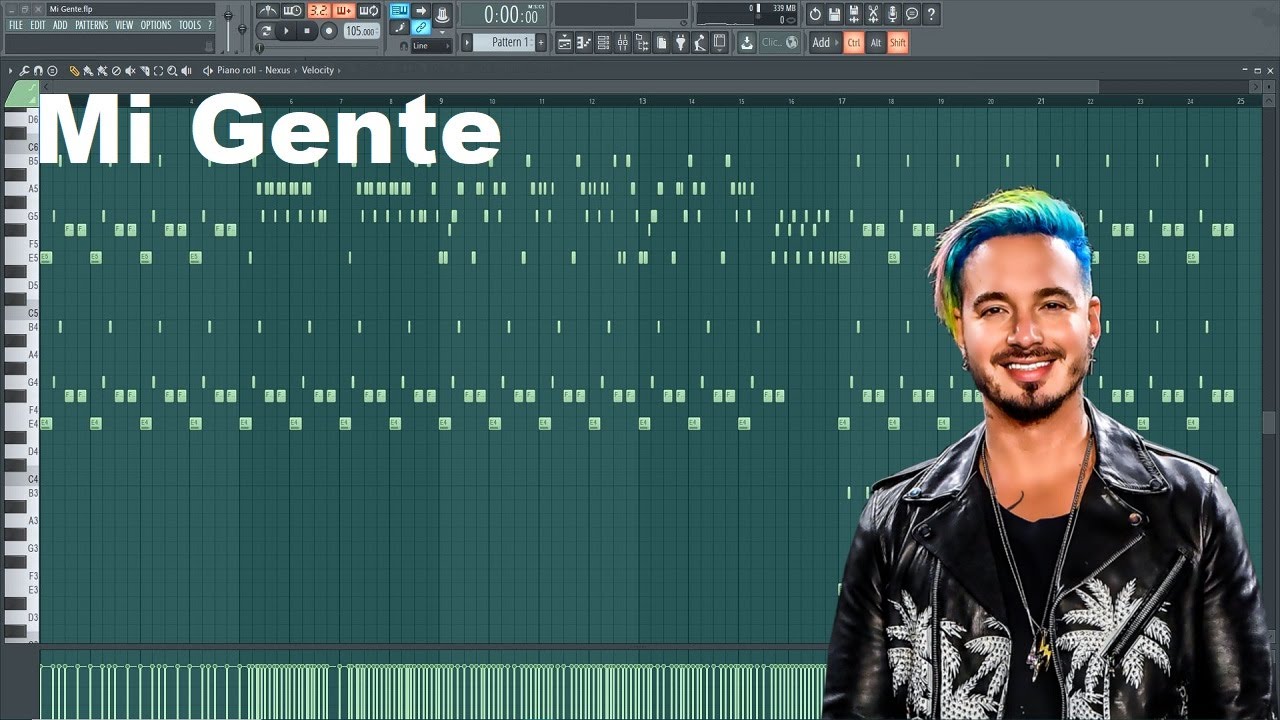The height and width of the screenshot is (720, 1280).
Task: Open the multilink knob controller icon
Action: coord(443,14)
